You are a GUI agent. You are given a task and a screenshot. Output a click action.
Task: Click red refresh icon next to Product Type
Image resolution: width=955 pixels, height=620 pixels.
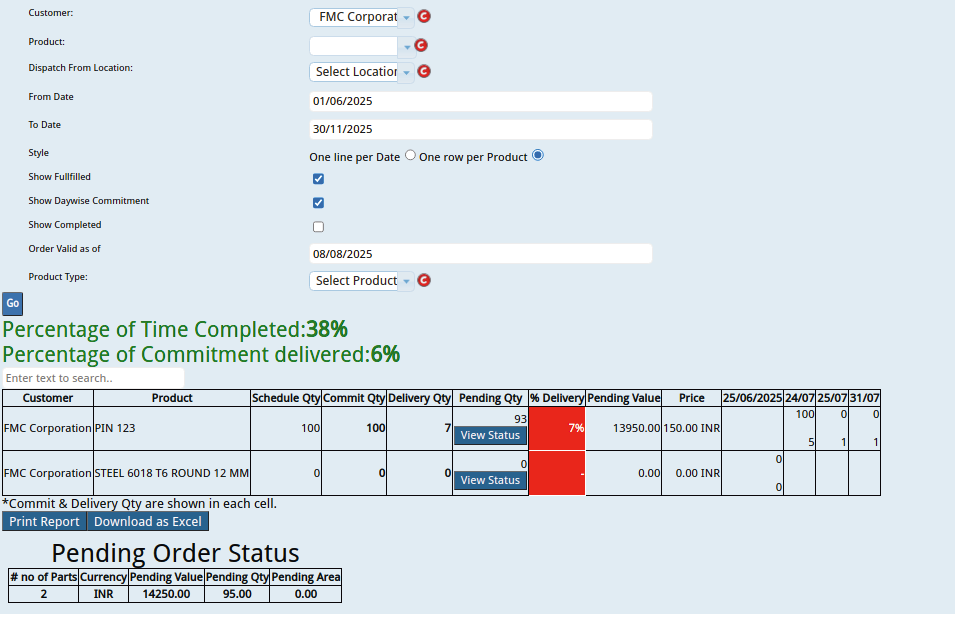pyautogui.click(x=424, y=281)
